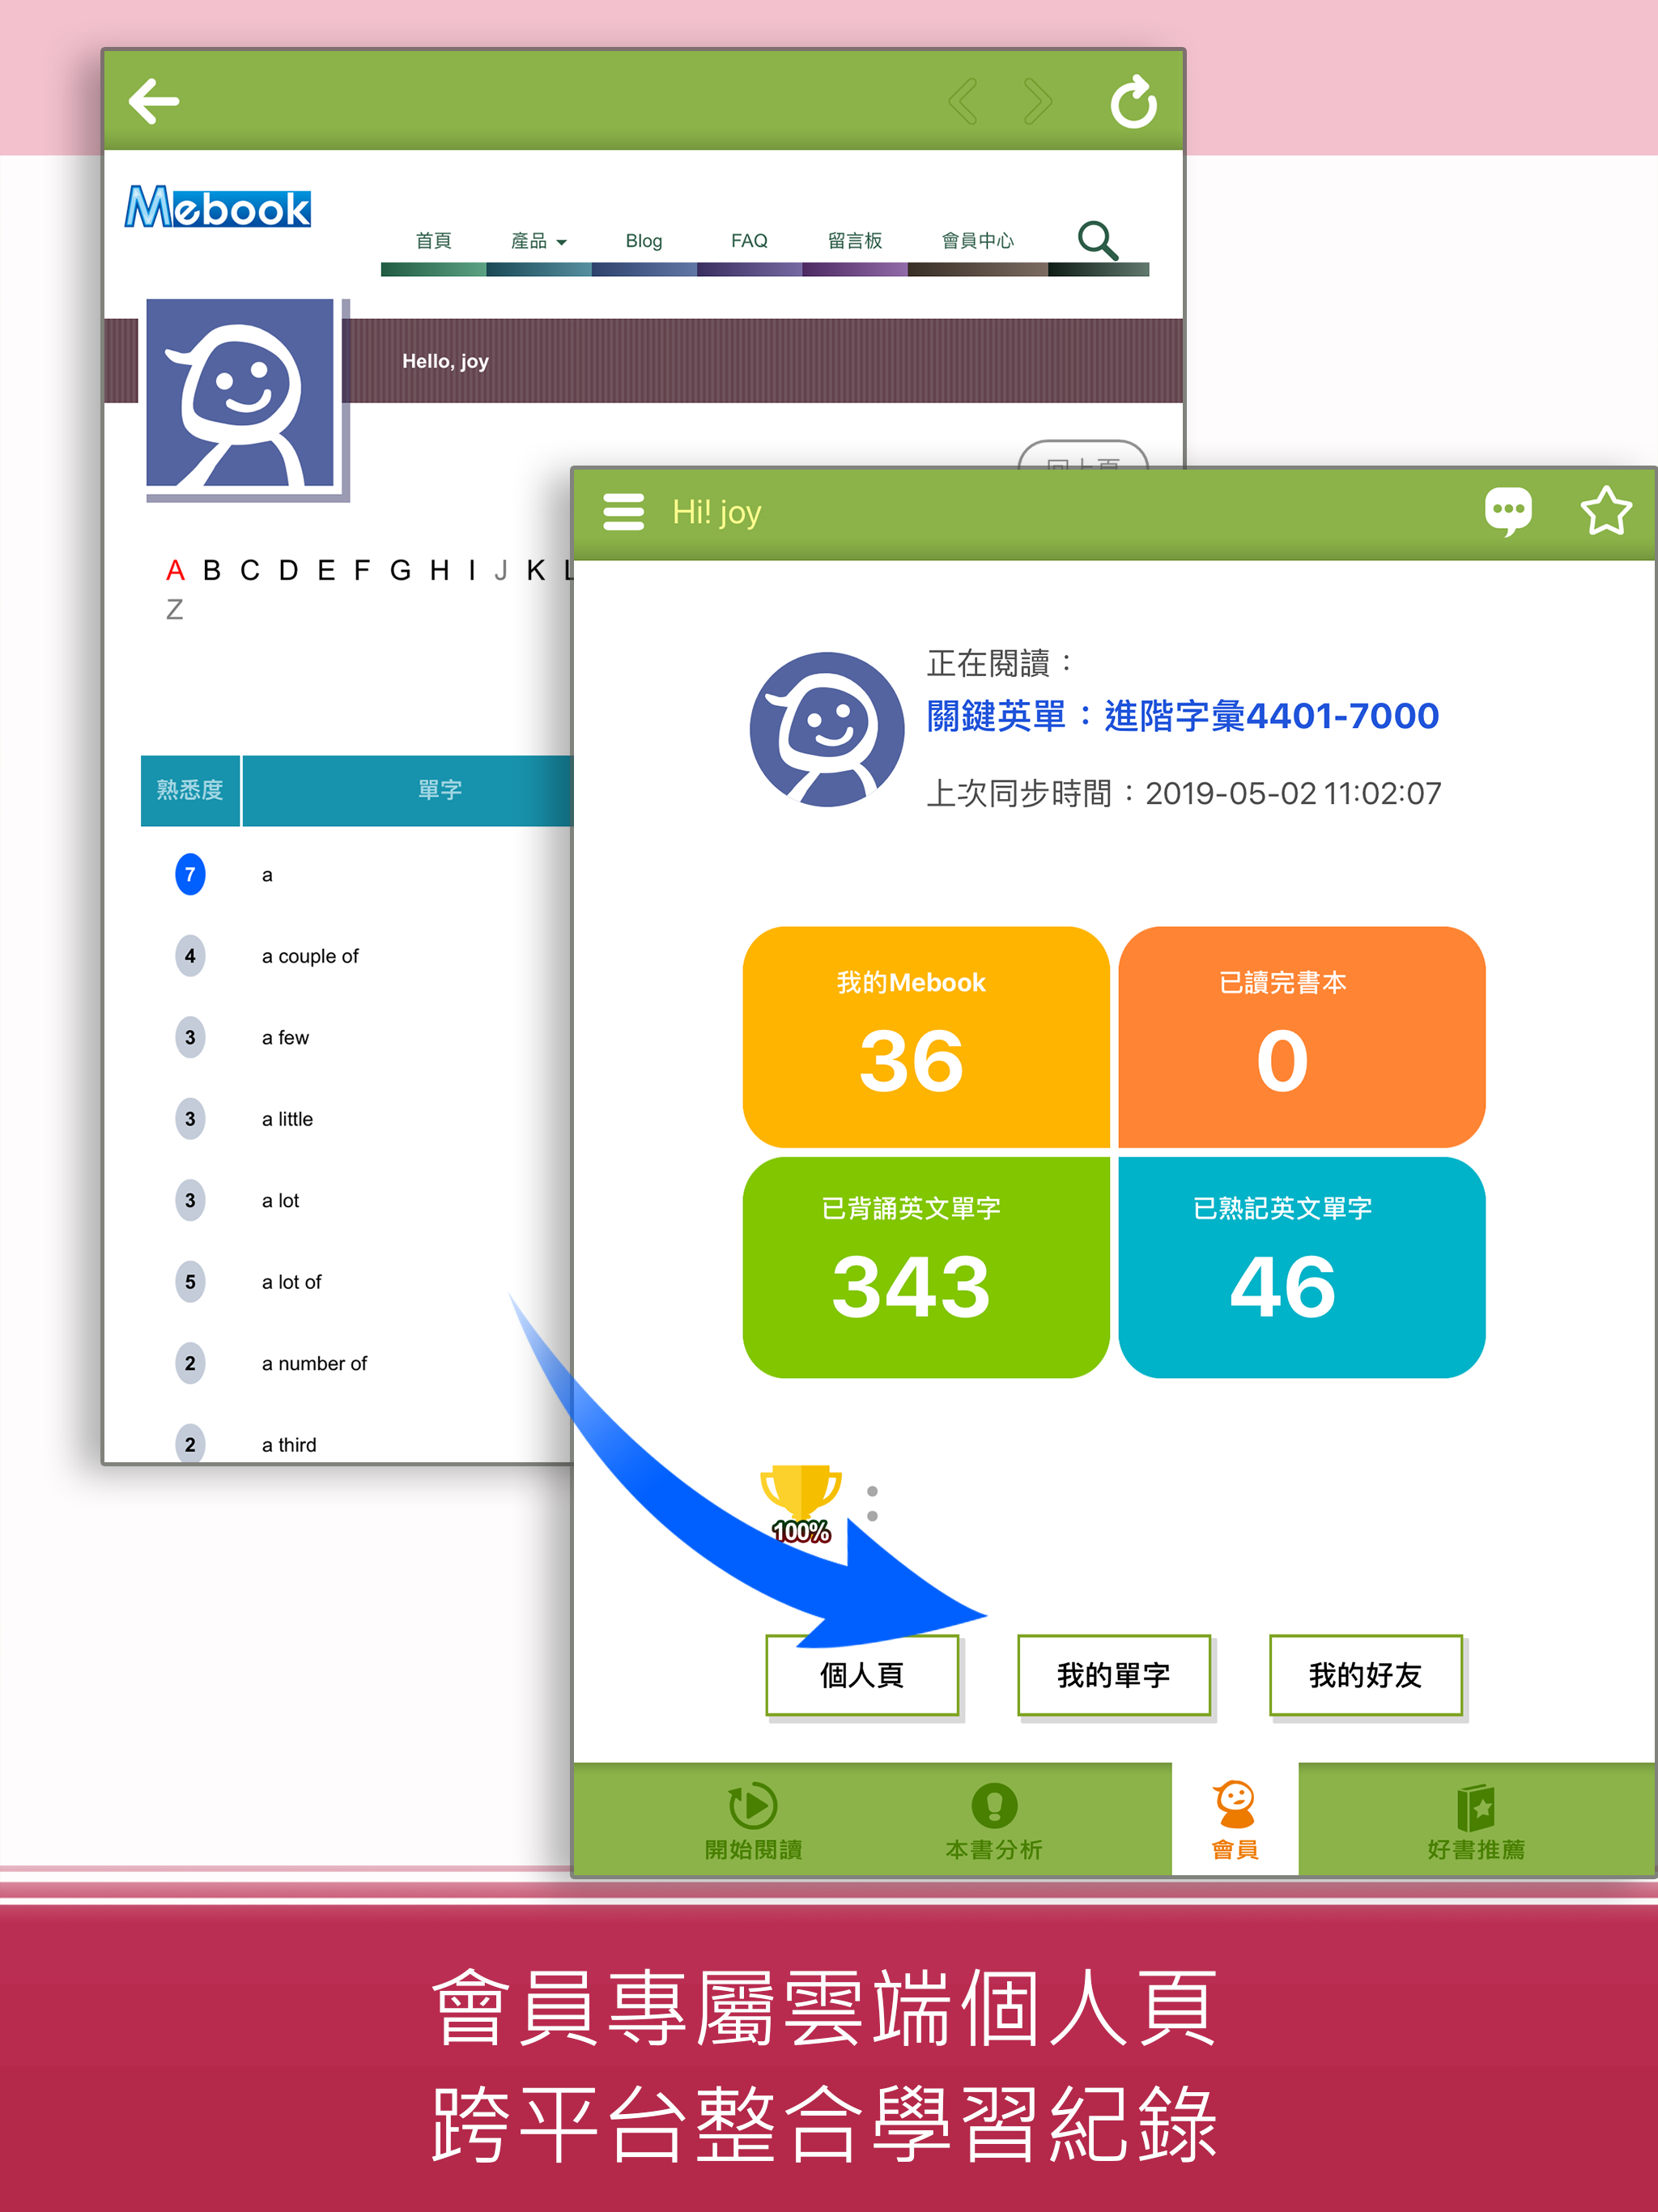Switch to the 開始閱讀 tab
The width and height of the screenshot is (1658, 2212).
click(x=753, y=1821)
